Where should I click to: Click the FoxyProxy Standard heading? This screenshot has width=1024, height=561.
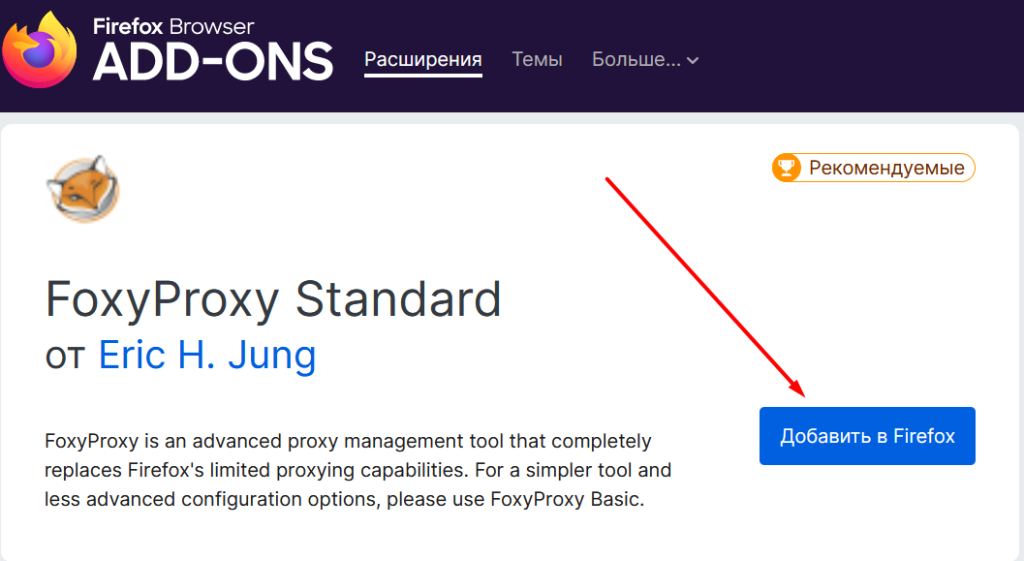tap(273, 300)
